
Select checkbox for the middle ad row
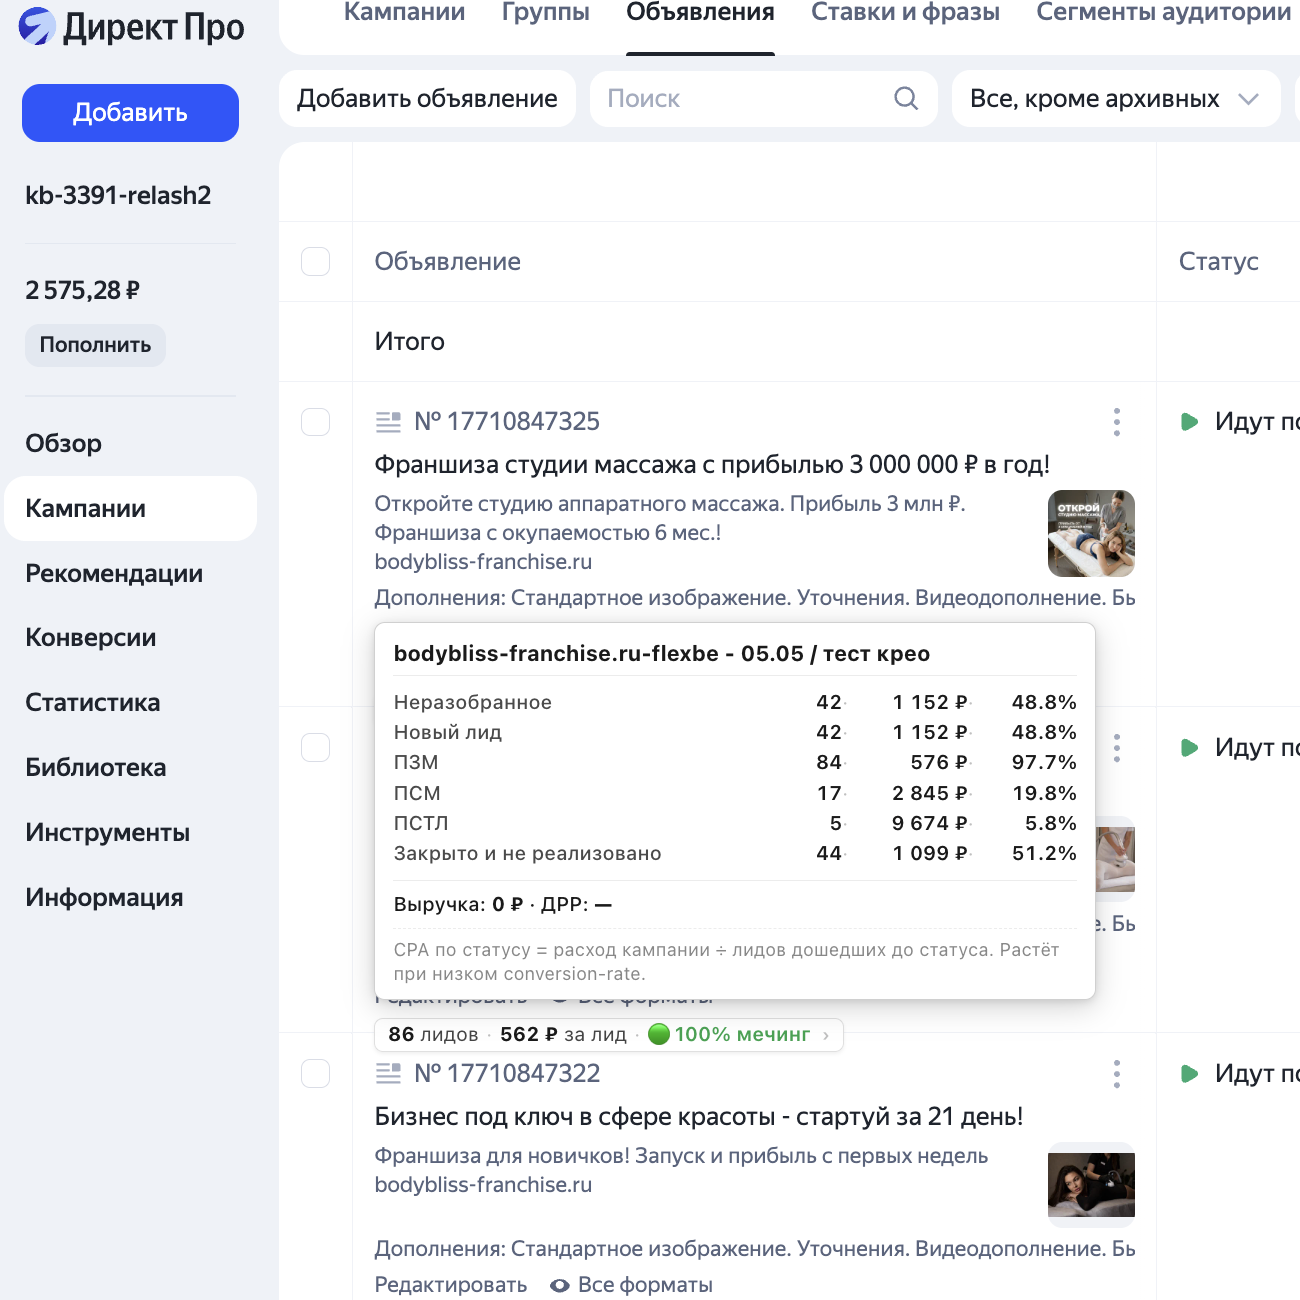pos(316,748)
